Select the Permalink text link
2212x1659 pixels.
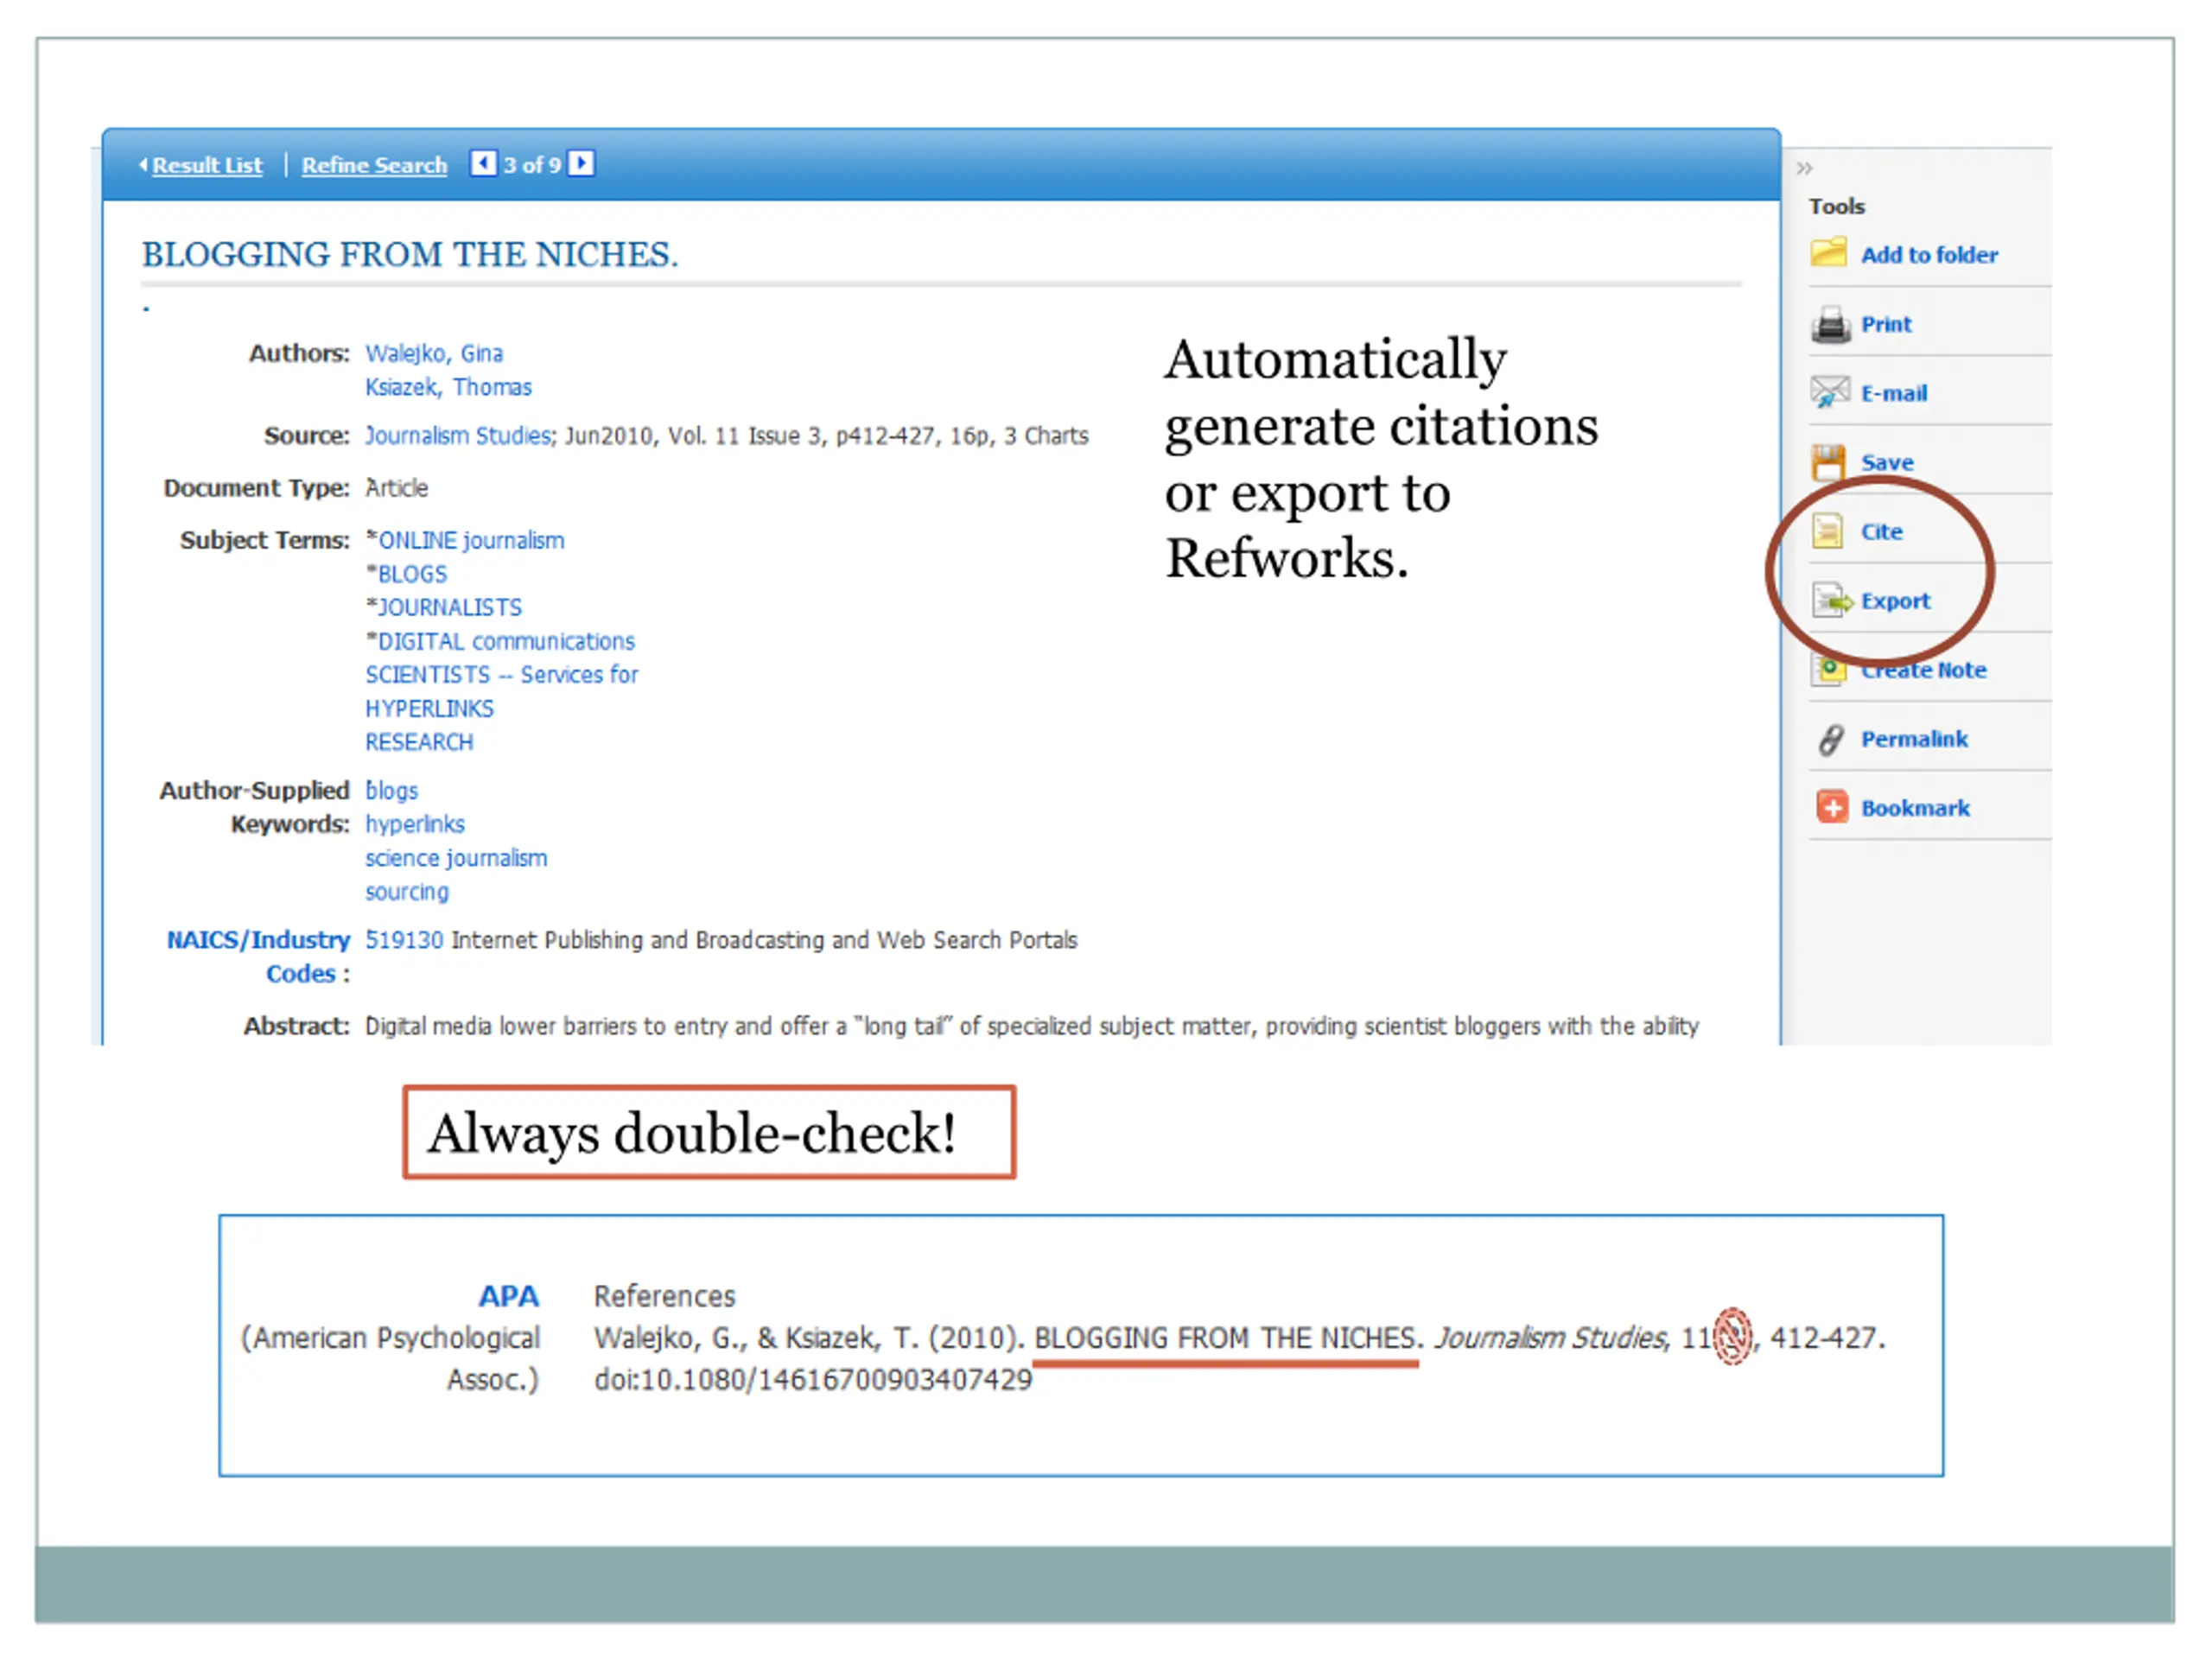(x=1913, y=739)
